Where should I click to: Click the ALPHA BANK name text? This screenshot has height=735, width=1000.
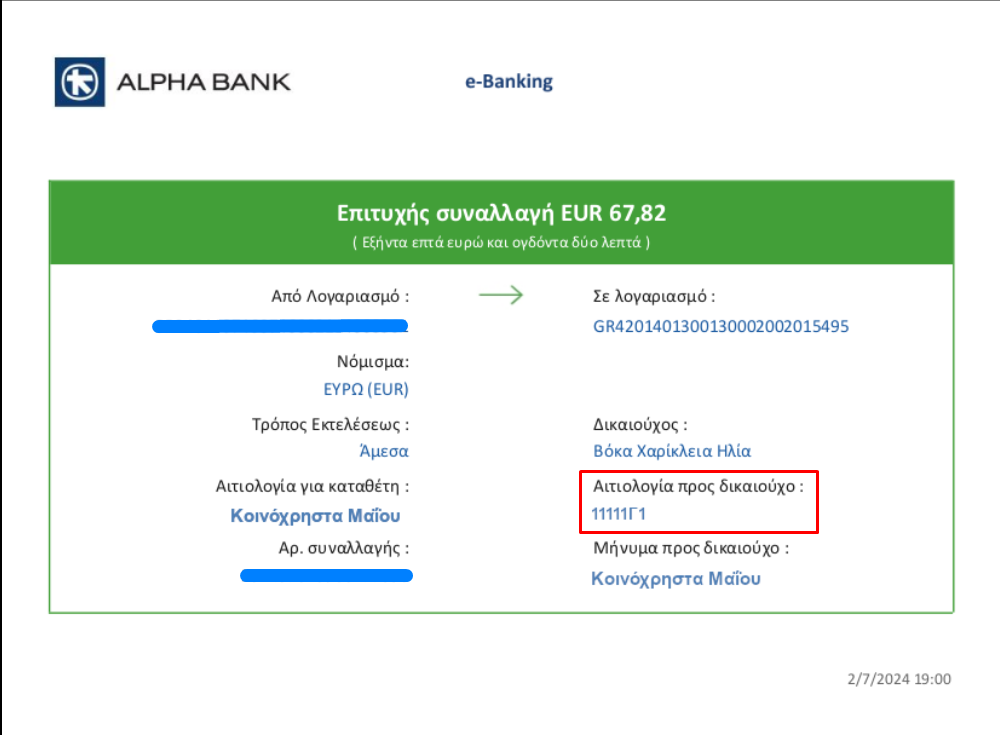(203, 82)
